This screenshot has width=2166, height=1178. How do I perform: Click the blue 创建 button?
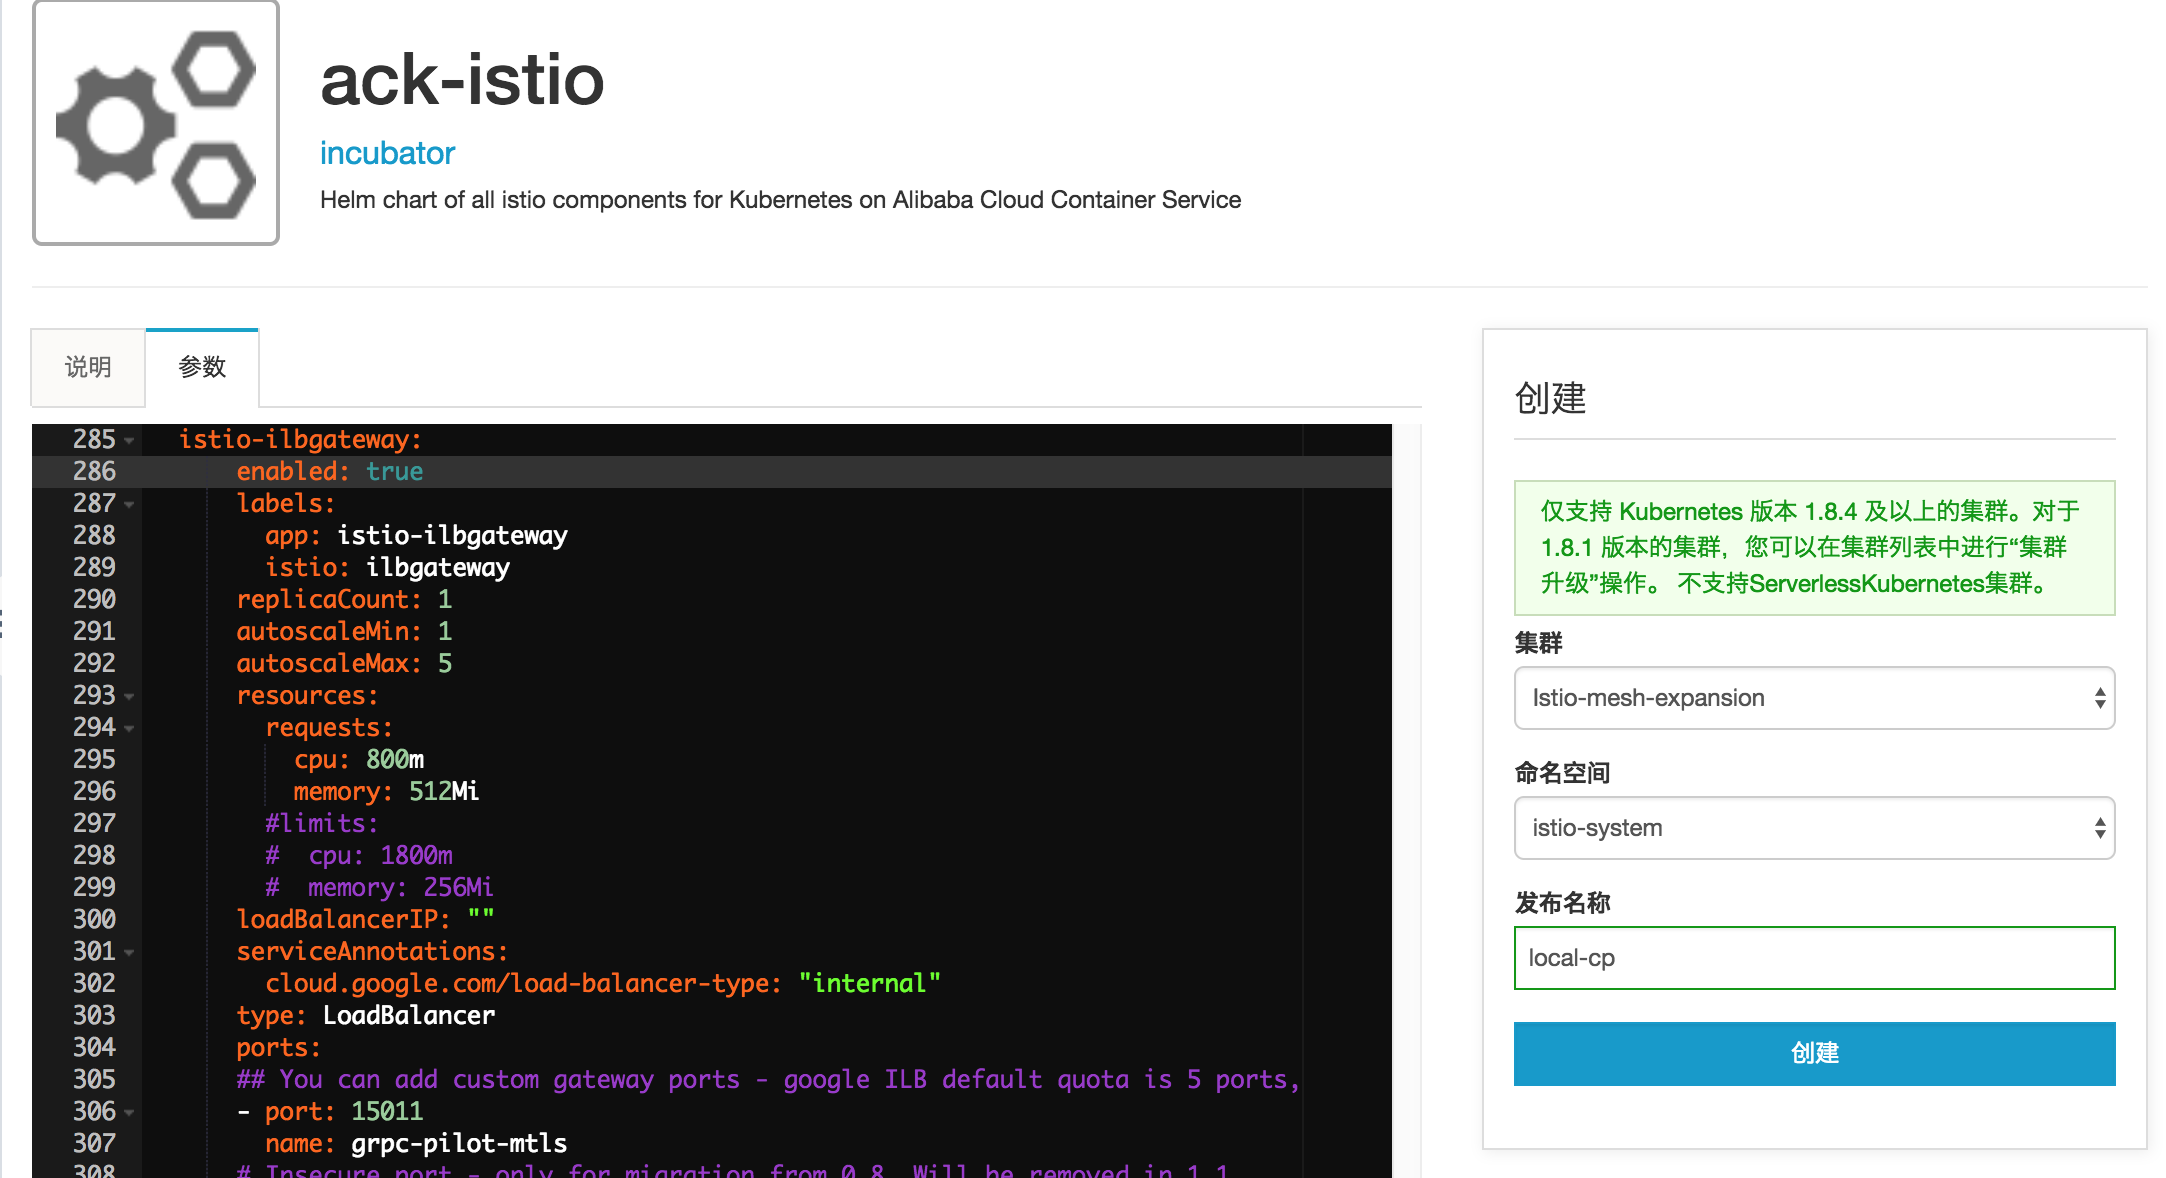point(1814,1053)
